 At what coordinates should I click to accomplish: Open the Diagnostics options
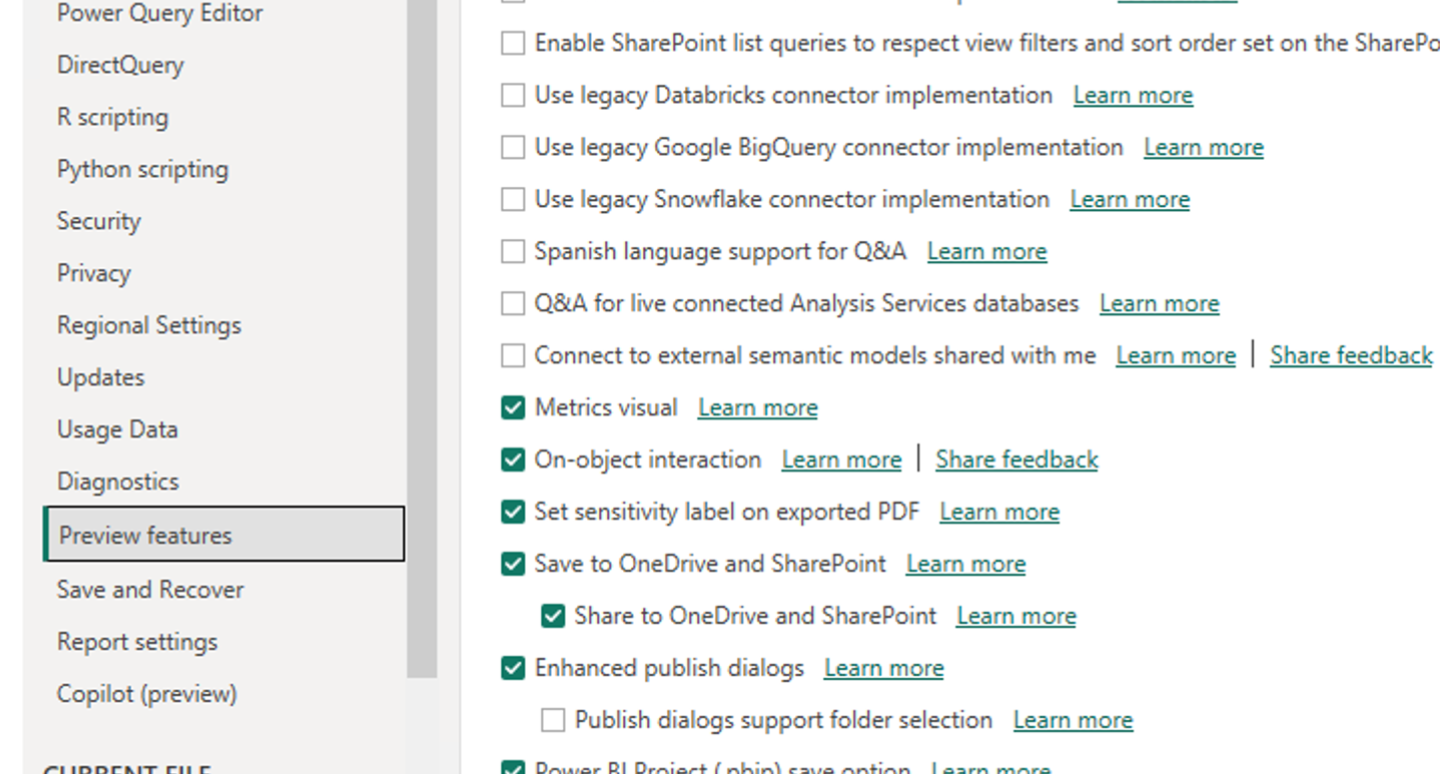[118, 481]
